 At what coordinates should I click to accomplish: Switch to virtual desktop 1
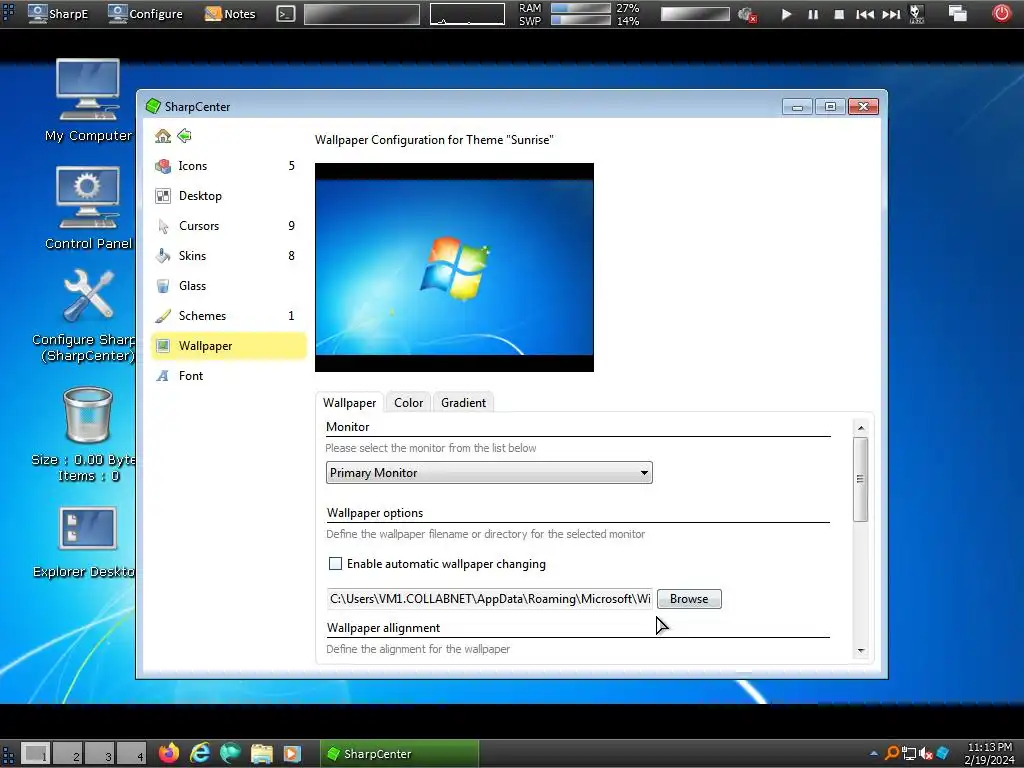(36, 754)
